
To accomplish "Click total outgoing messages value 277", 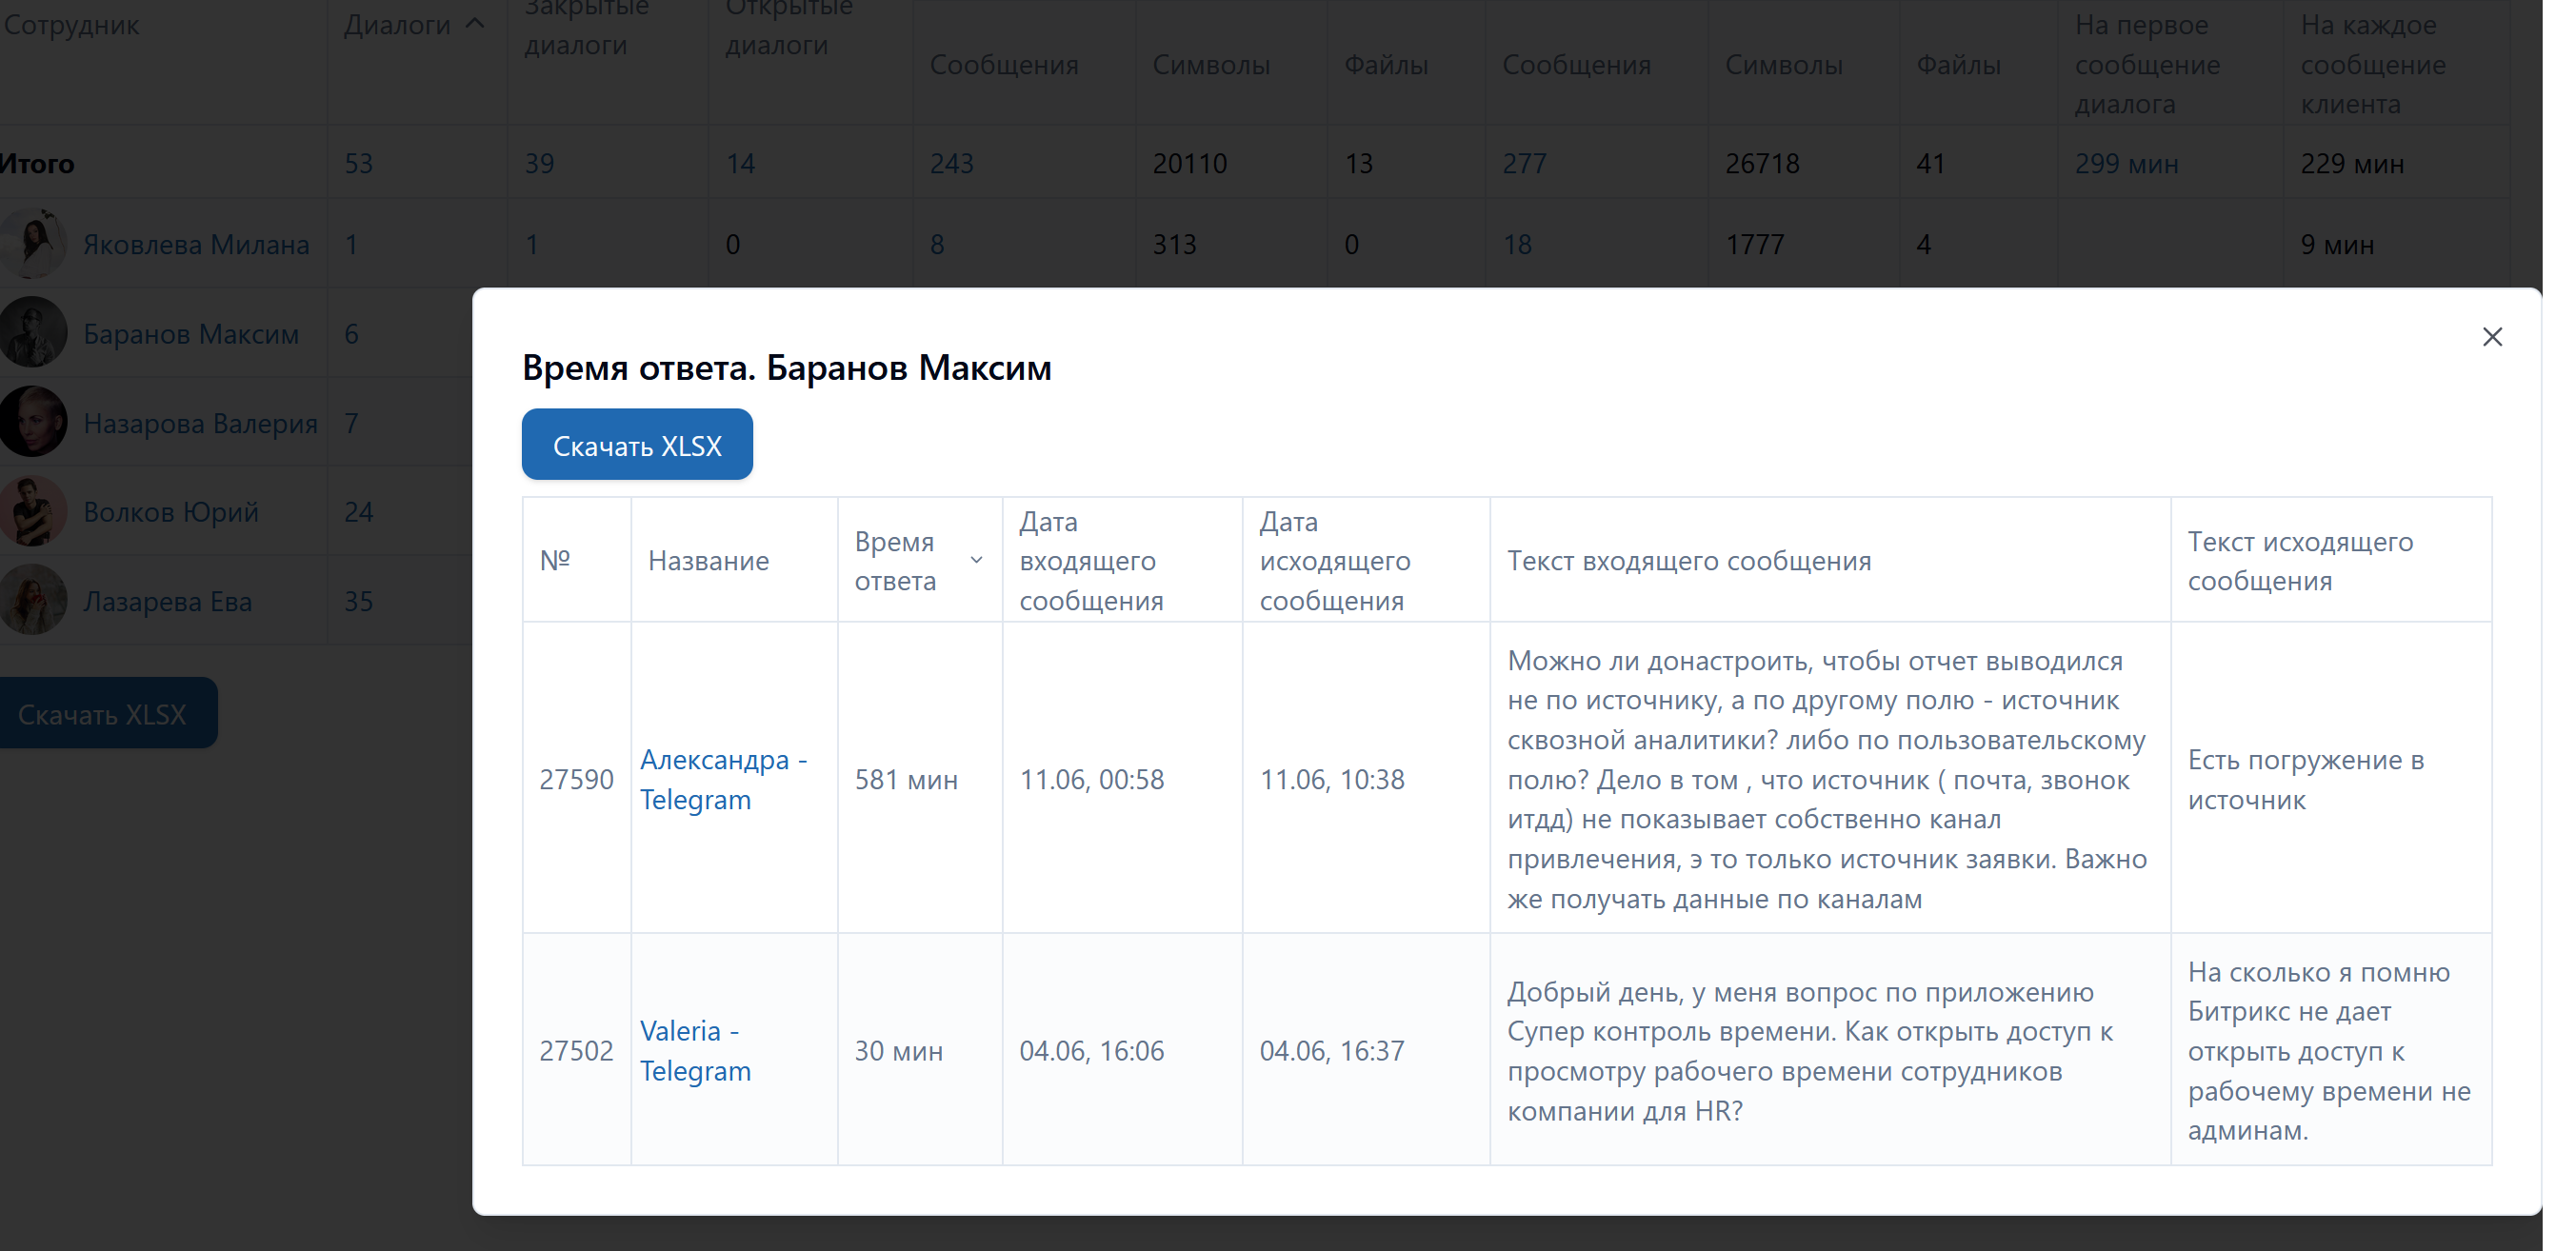I will point(1524,163).
